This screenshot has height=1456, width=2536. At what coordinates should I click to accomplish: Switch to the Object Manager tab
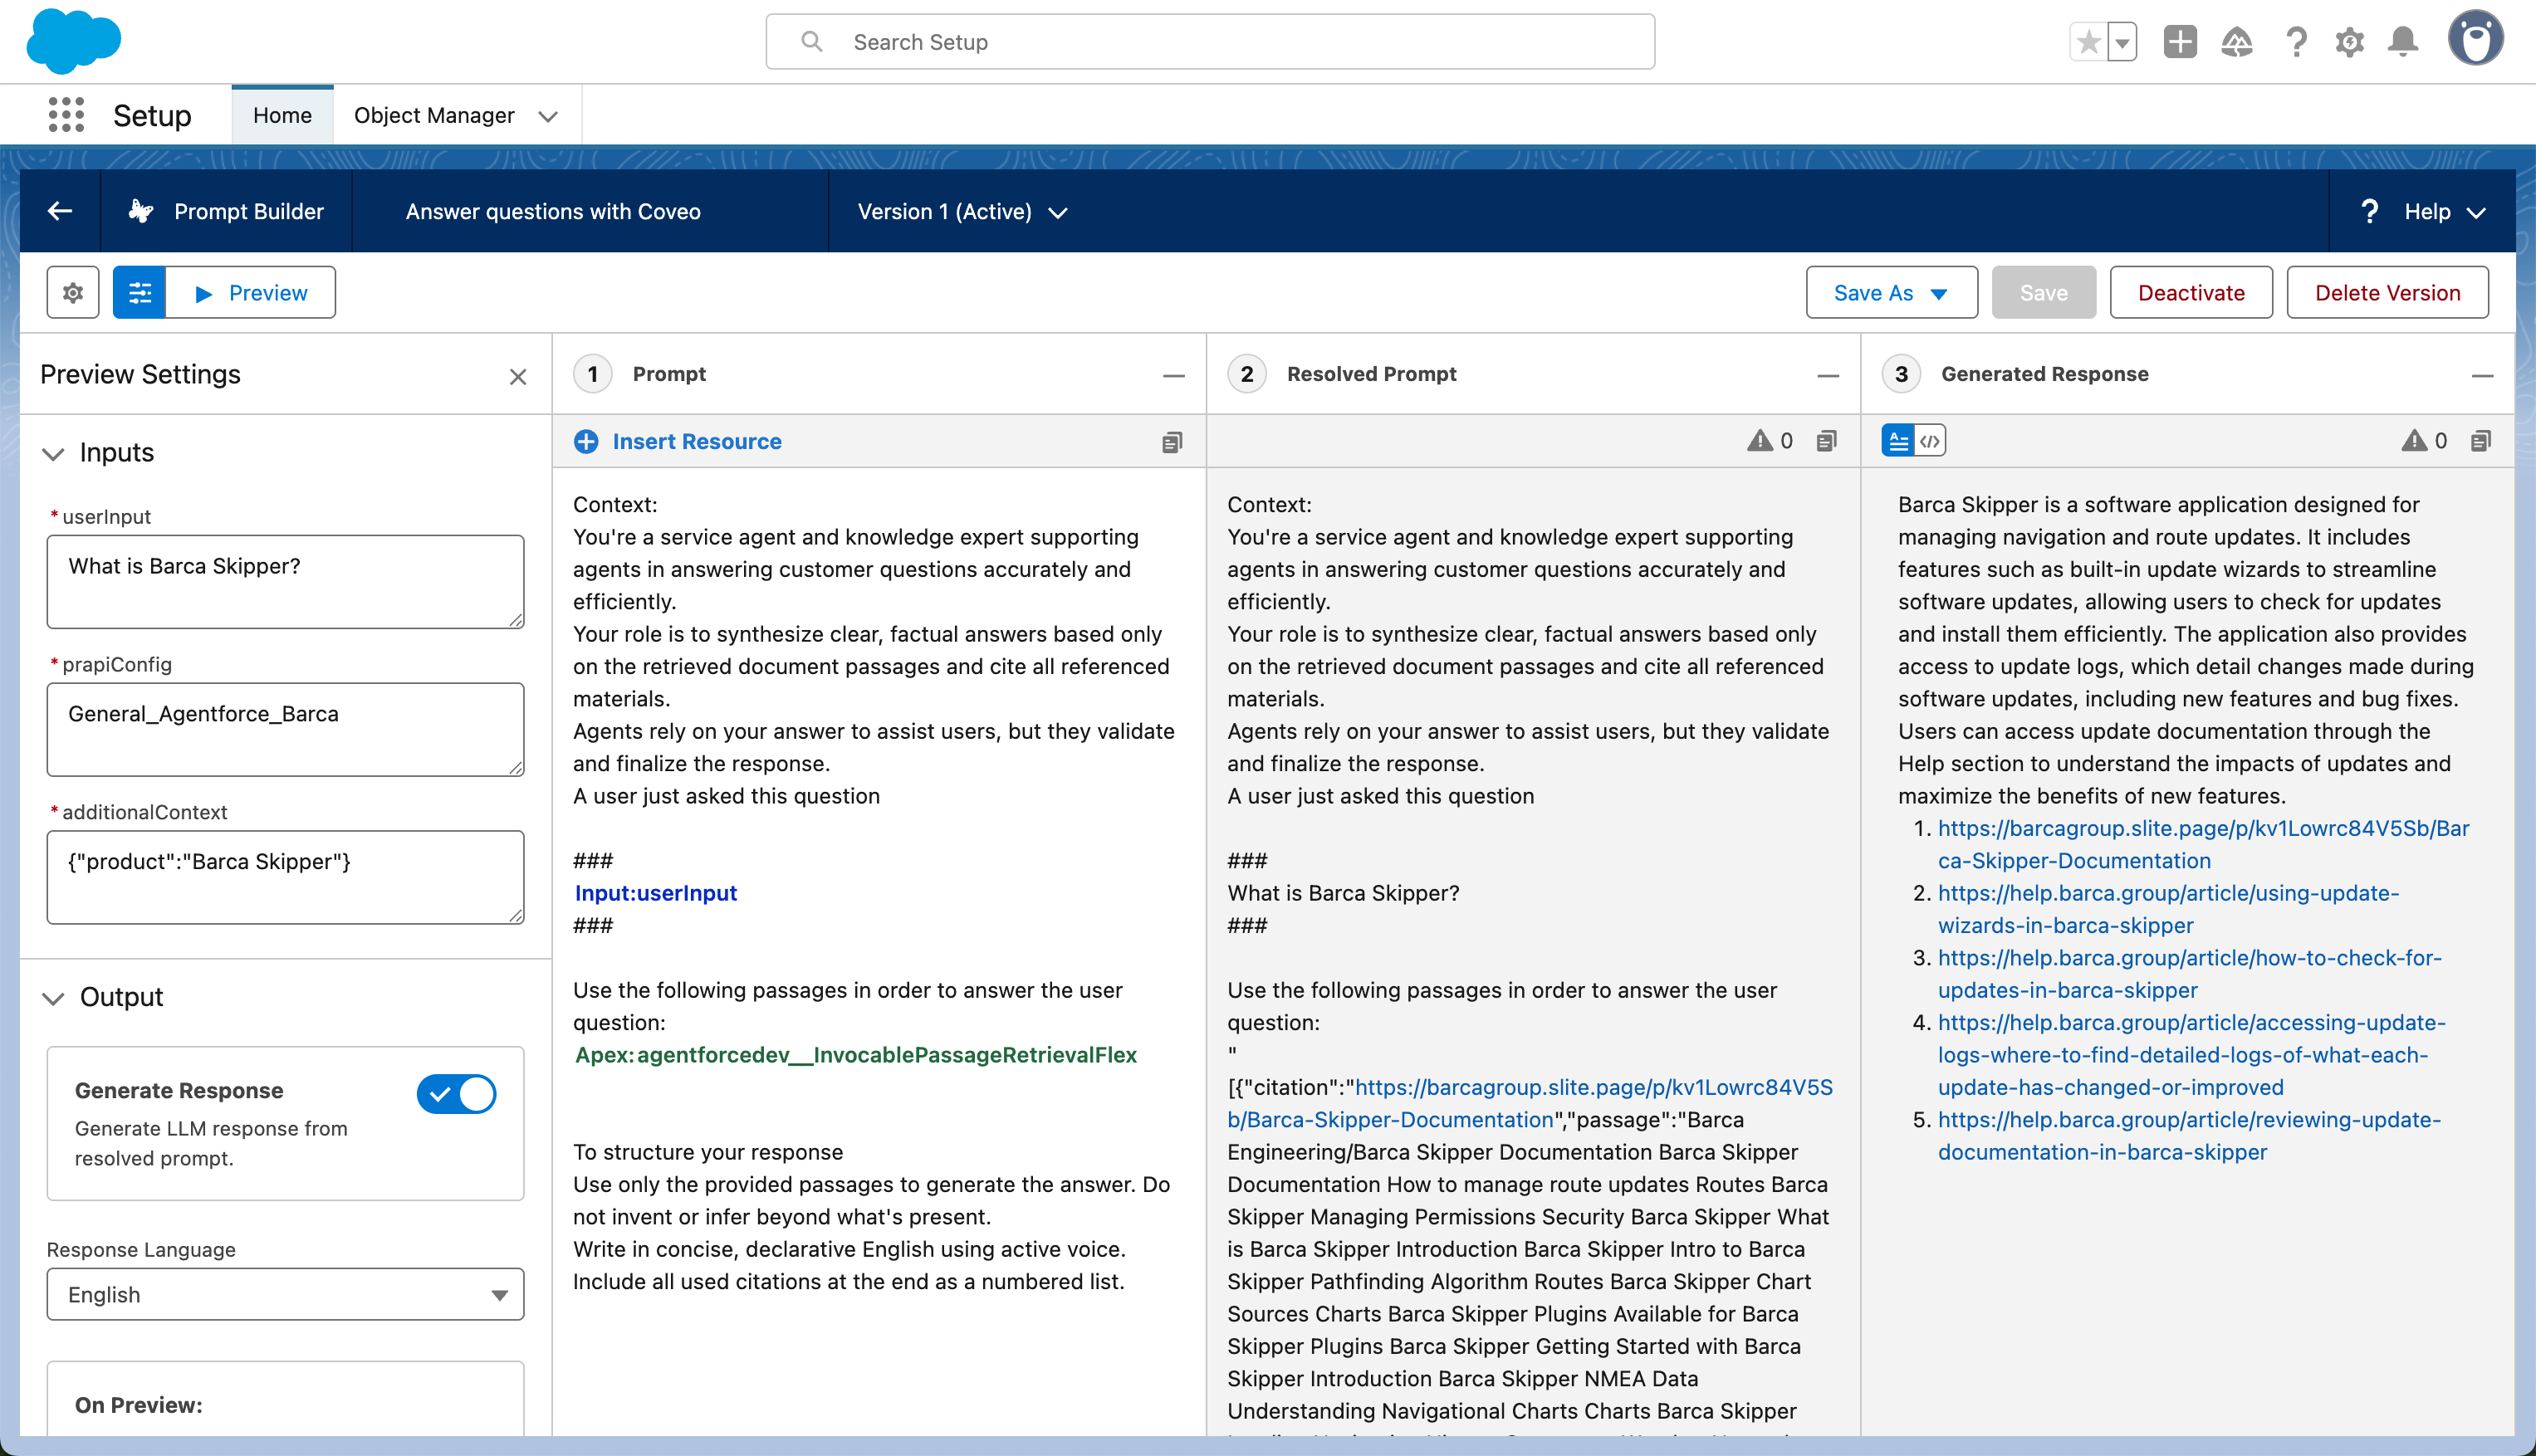[x=434, y=115]
